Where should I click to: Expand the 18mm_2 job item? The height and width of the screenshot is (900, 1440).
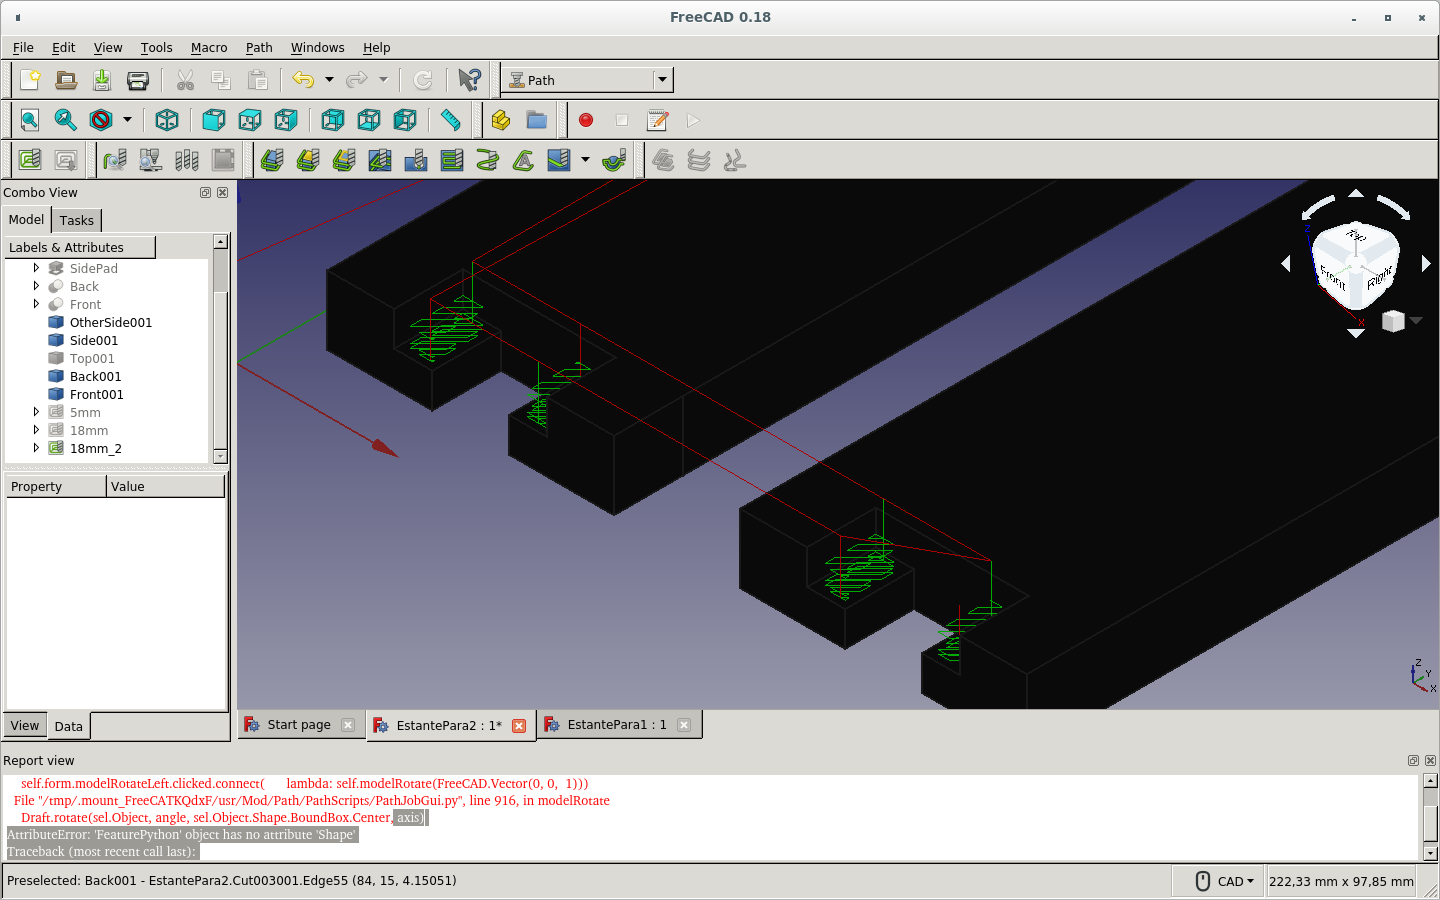point(36,448)
